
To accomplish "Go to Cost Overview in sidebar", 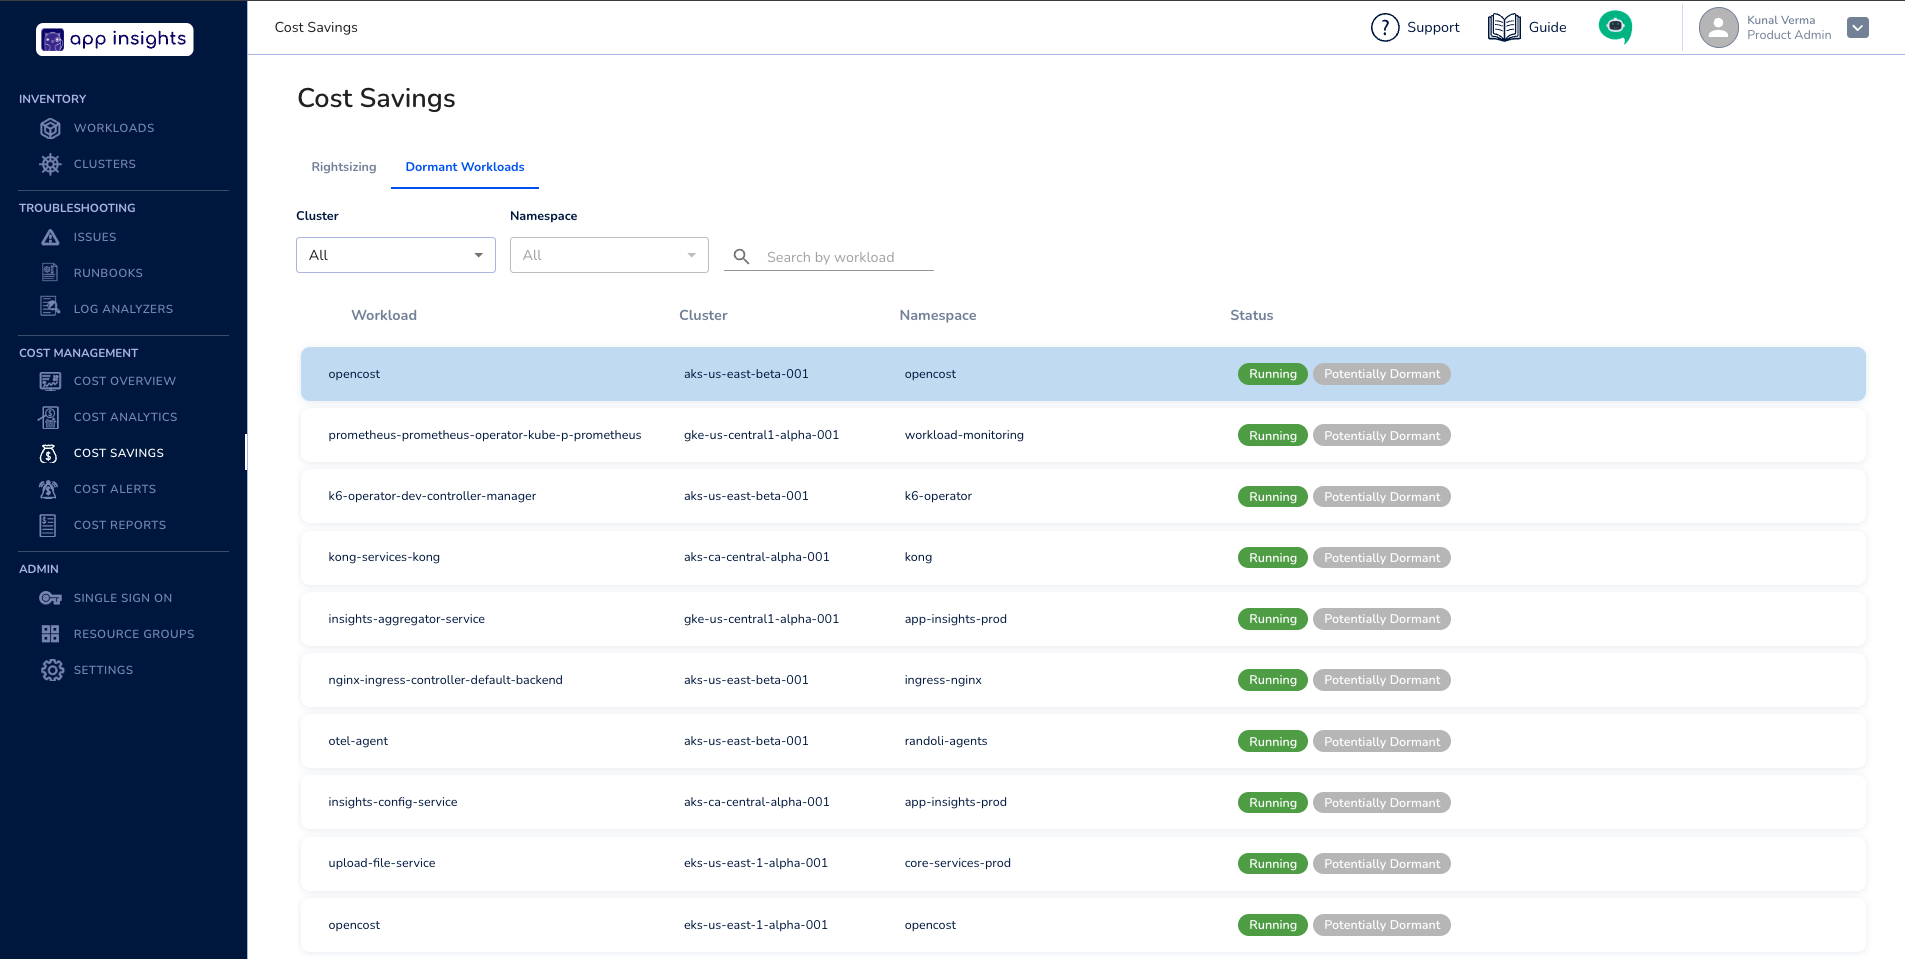I will coord(124,381).
